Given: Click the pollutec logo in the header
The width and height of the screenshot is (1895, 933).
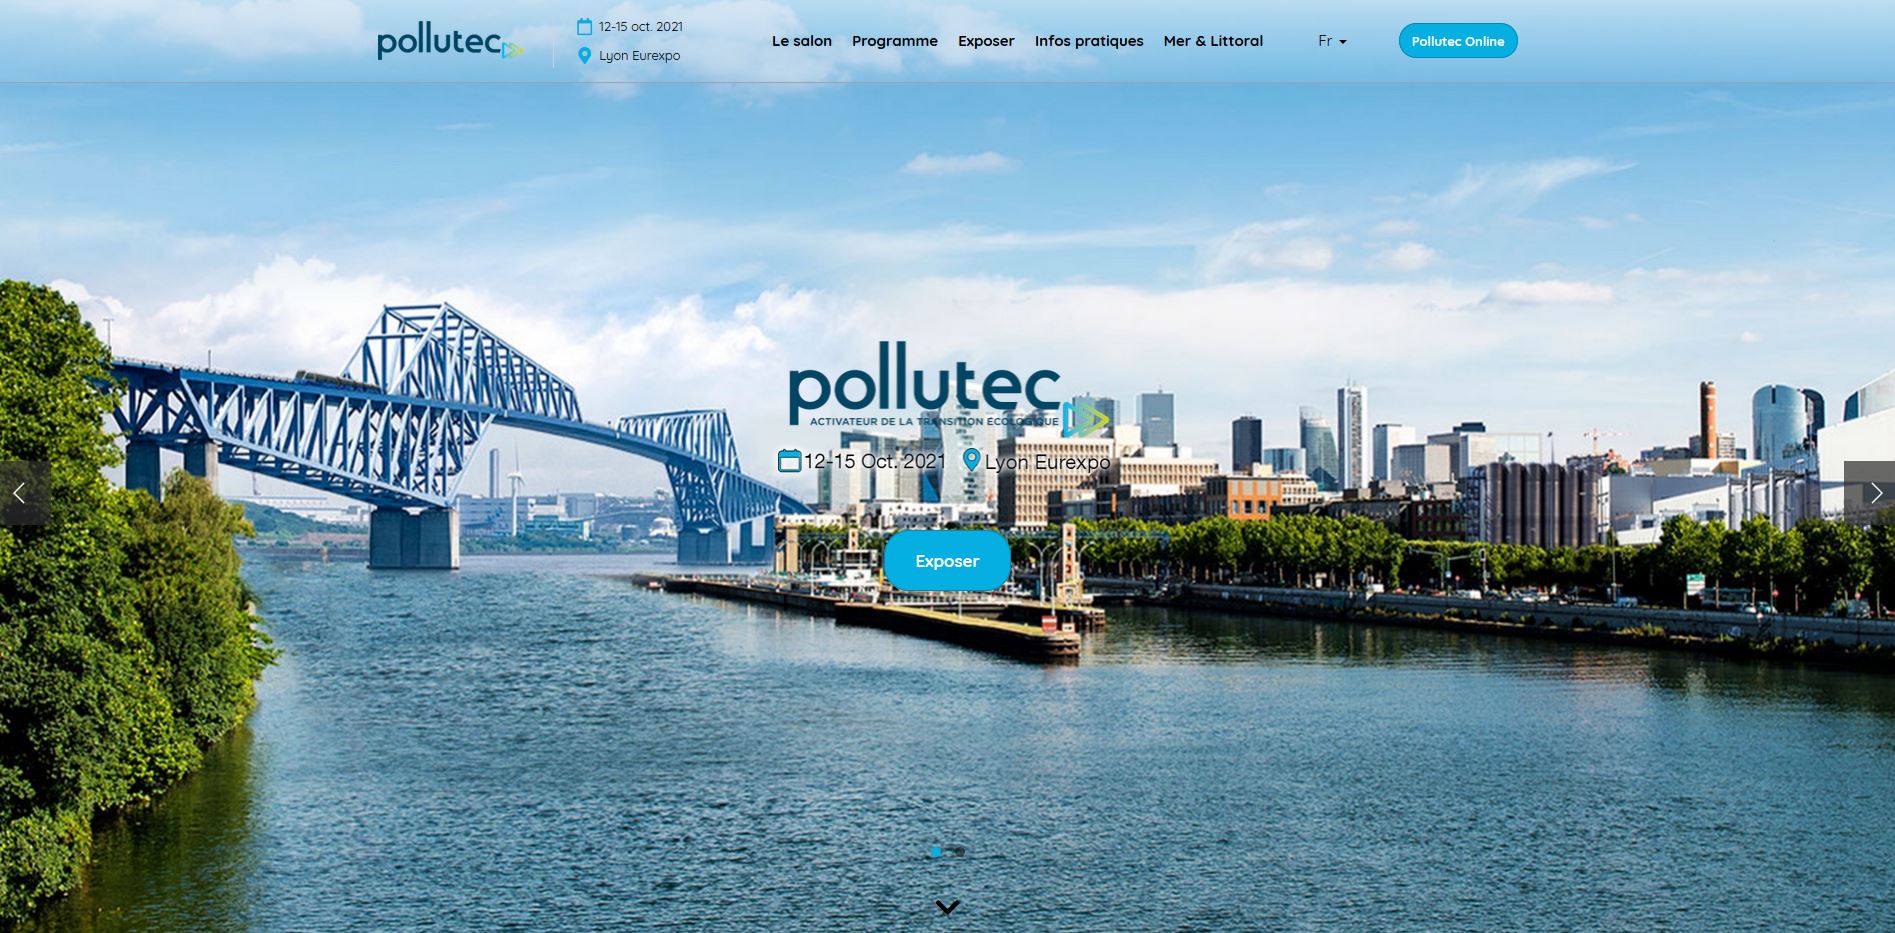Looking at the screenshot, I should point(449,42).
